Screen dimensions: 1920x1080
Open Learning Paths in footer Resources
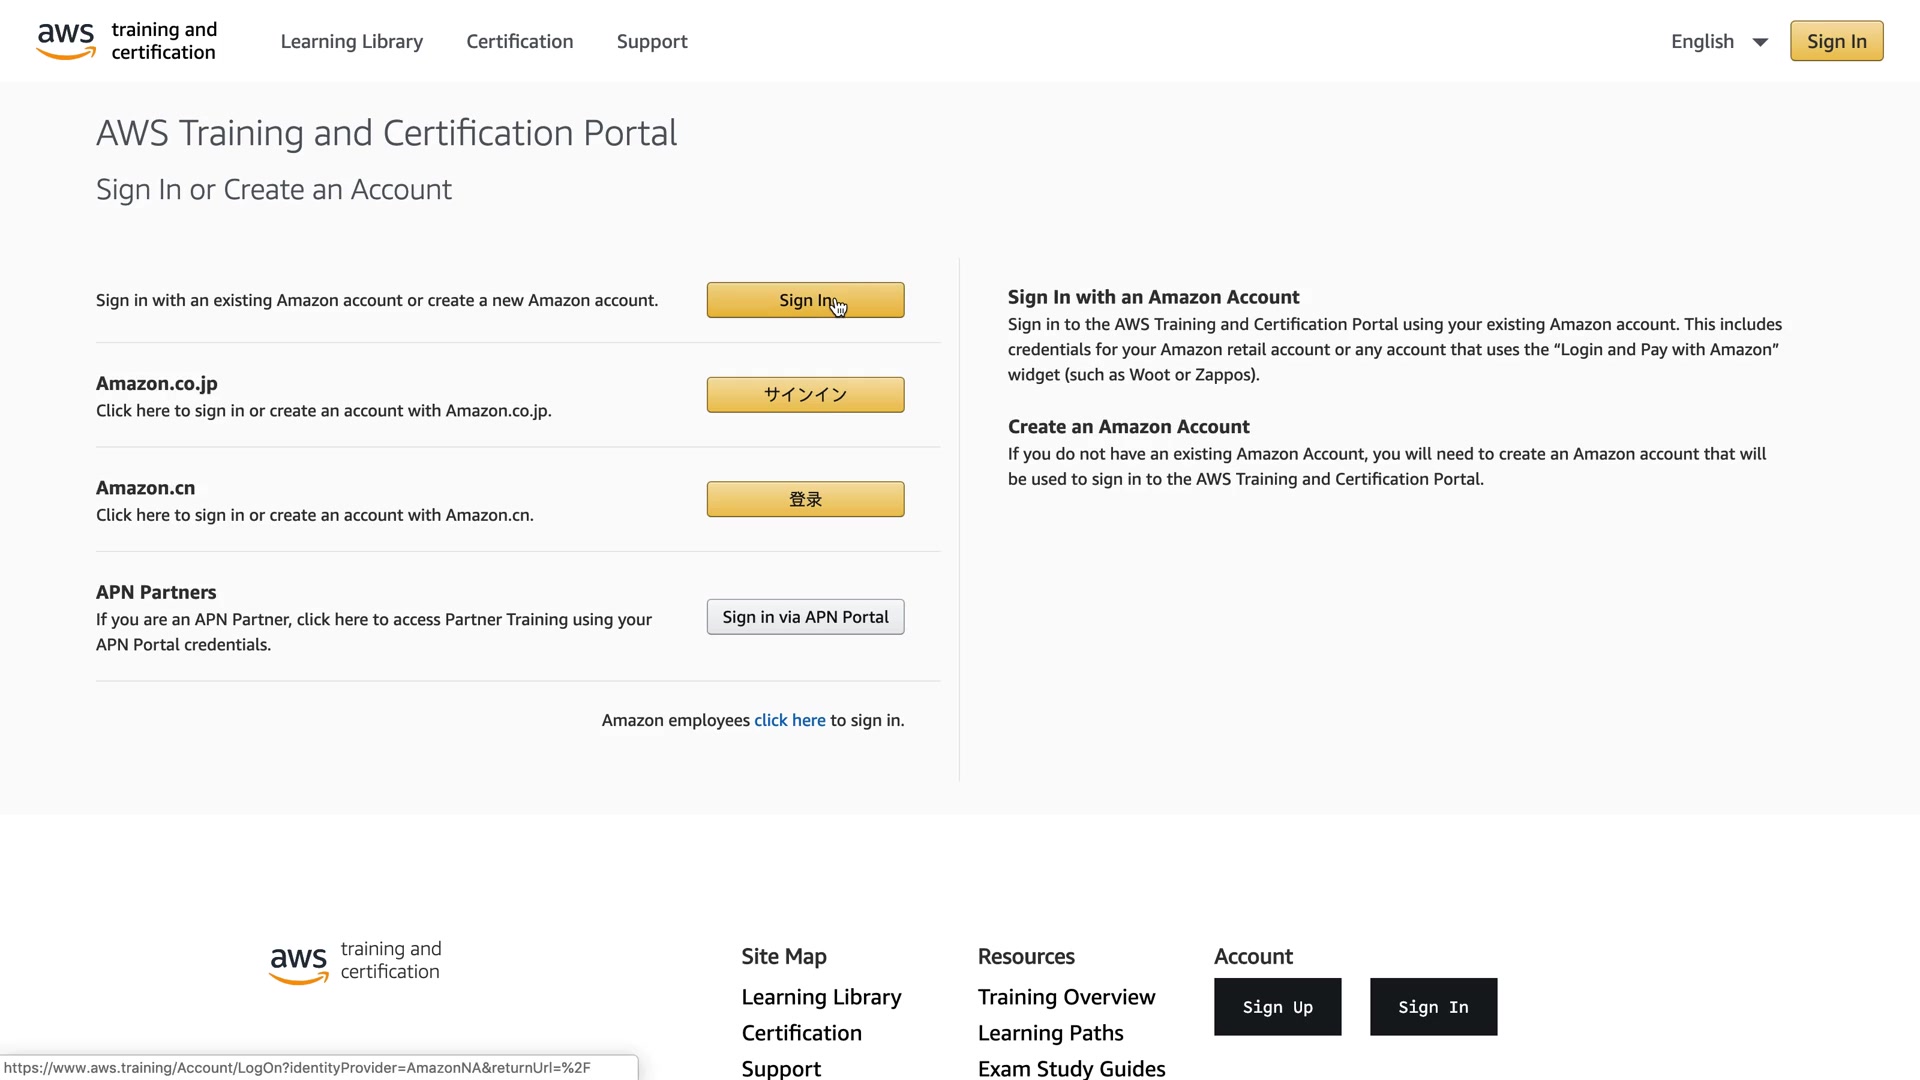click(x=1050, y=1033)
